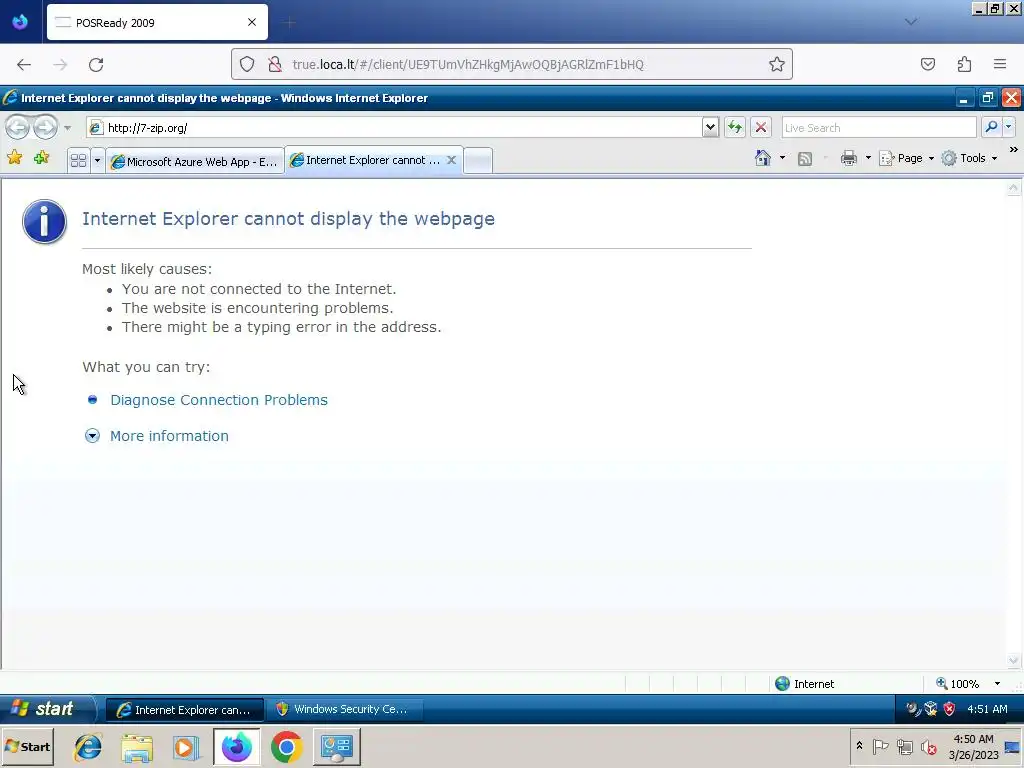Select the POSReady 2009 Firefox tab
This screenshot has width=1024, height=768.
[x=157, y=22]
